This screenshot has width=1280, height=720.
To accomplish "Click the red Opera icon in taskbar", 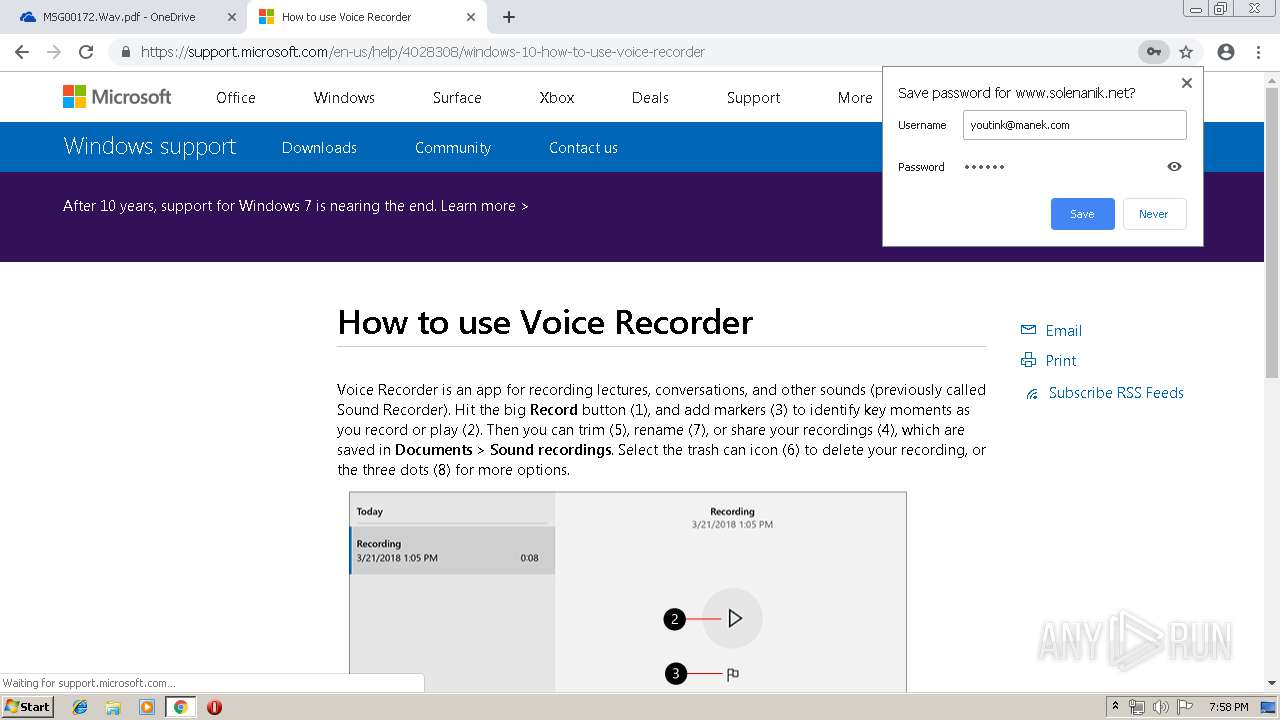I will tap(214, 707).
